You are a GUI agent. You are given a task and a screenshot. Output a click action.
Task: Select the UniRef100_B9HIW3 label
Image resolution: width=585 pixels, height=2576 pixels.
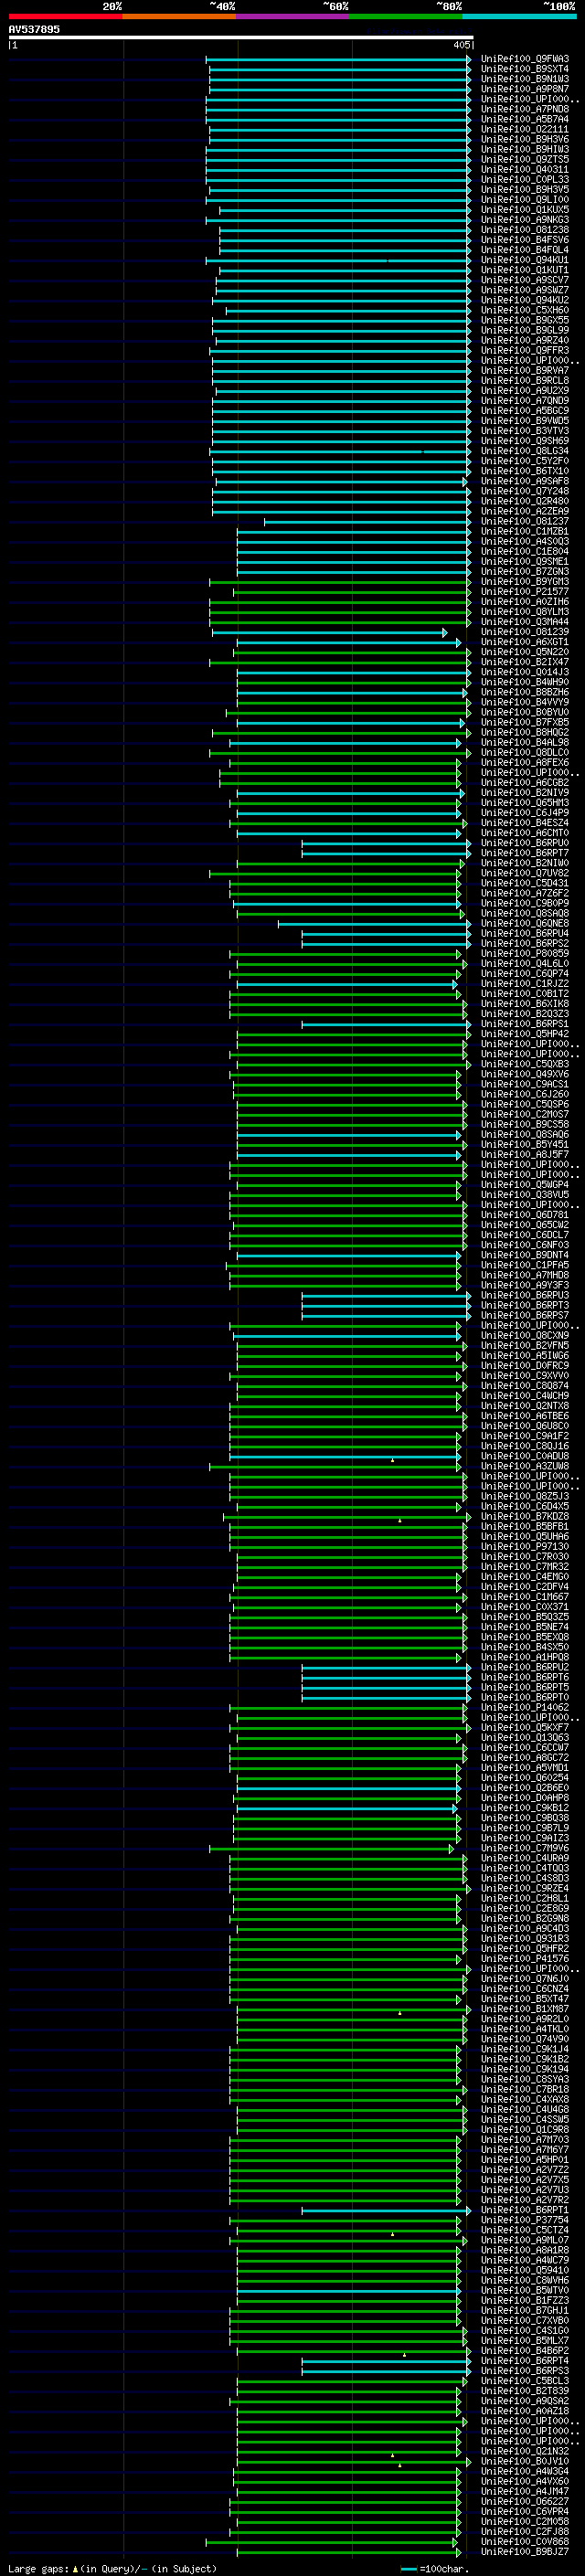coord(525,149)
